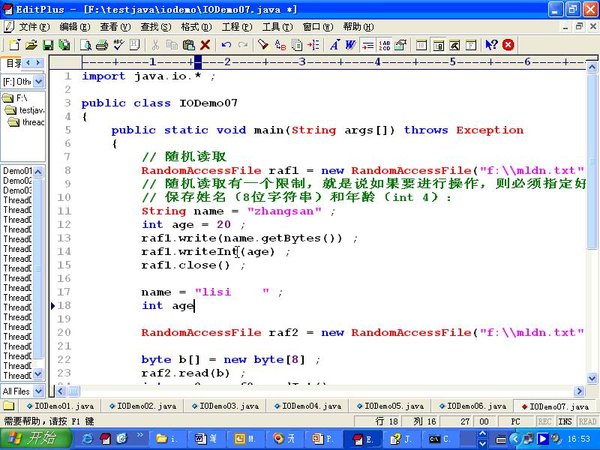The width and height of the screenshot is (600, 450).
Task: Click the file list scroll down arrow
Action: [39, 374]
